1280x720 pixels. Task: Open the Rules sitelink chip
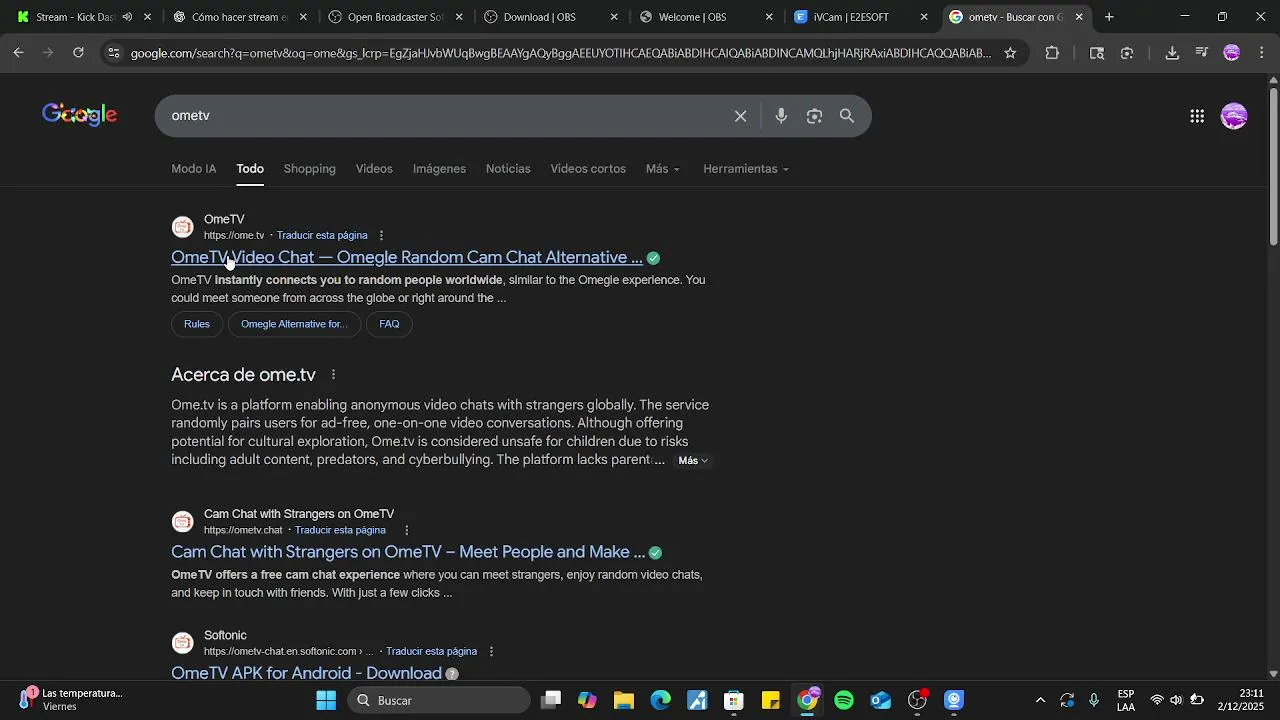point(197,324)
